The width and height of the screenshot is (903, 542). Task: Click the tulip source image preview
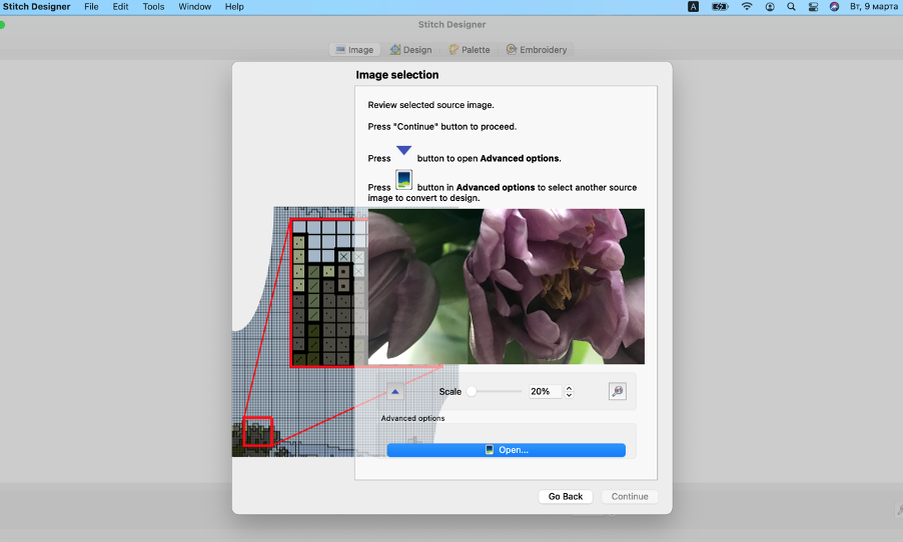506,286
